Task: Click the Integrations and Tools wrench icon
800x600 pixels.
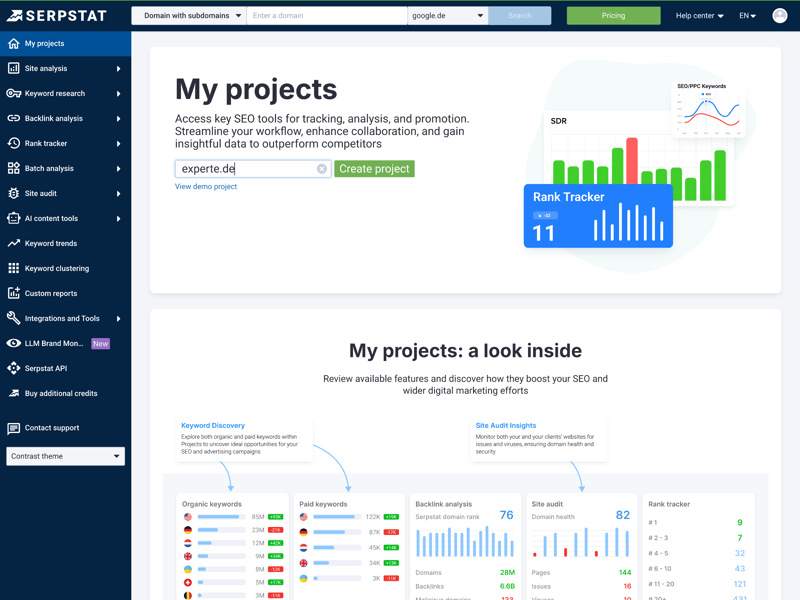Action: point(14,318)
